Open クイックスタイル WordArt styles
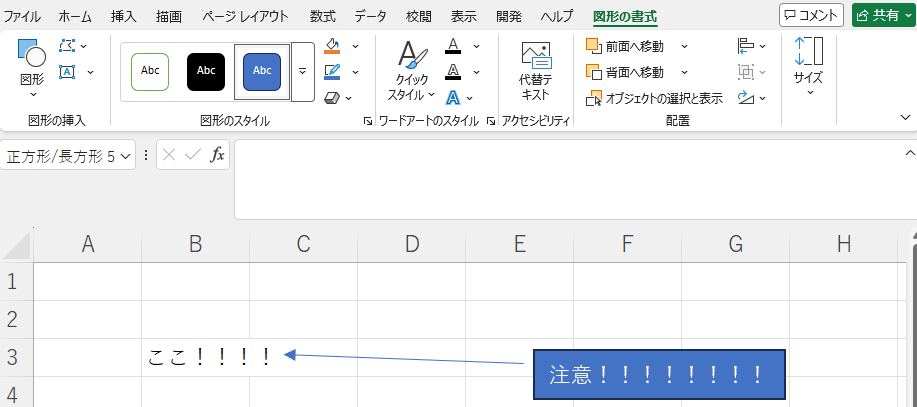Screen dimensions: 917x407 (412, 71)
